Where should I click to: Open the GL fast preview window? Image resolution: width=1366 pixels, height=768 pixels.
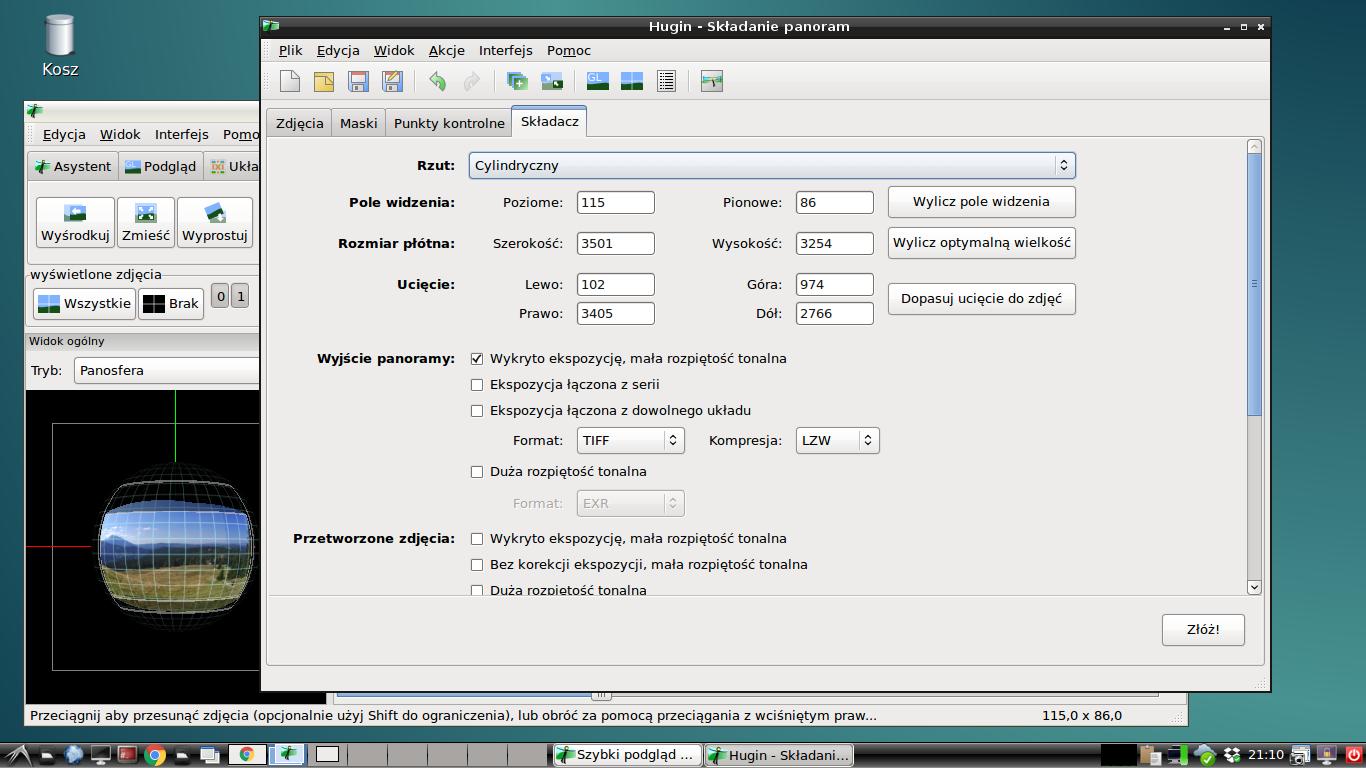tap(597, 82)
